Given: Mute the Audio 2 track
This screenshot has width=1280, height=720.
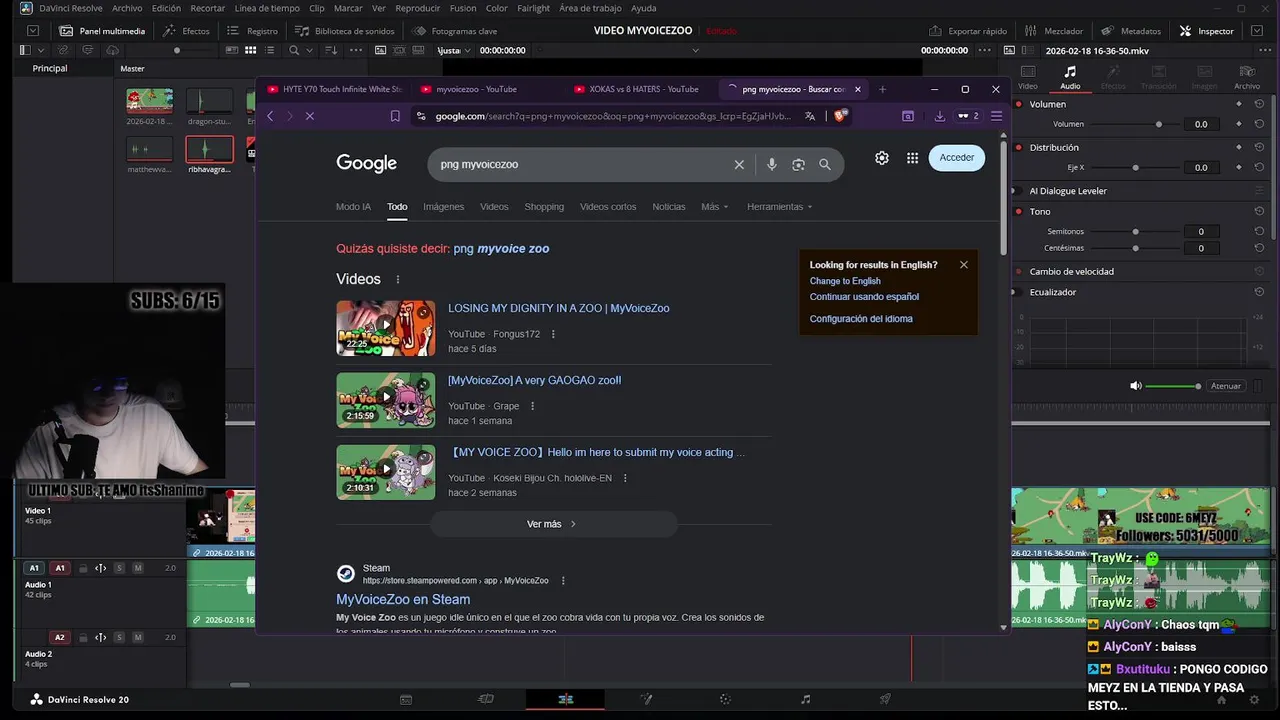Looking at the screenshot, I should click(x=138, y=637).
